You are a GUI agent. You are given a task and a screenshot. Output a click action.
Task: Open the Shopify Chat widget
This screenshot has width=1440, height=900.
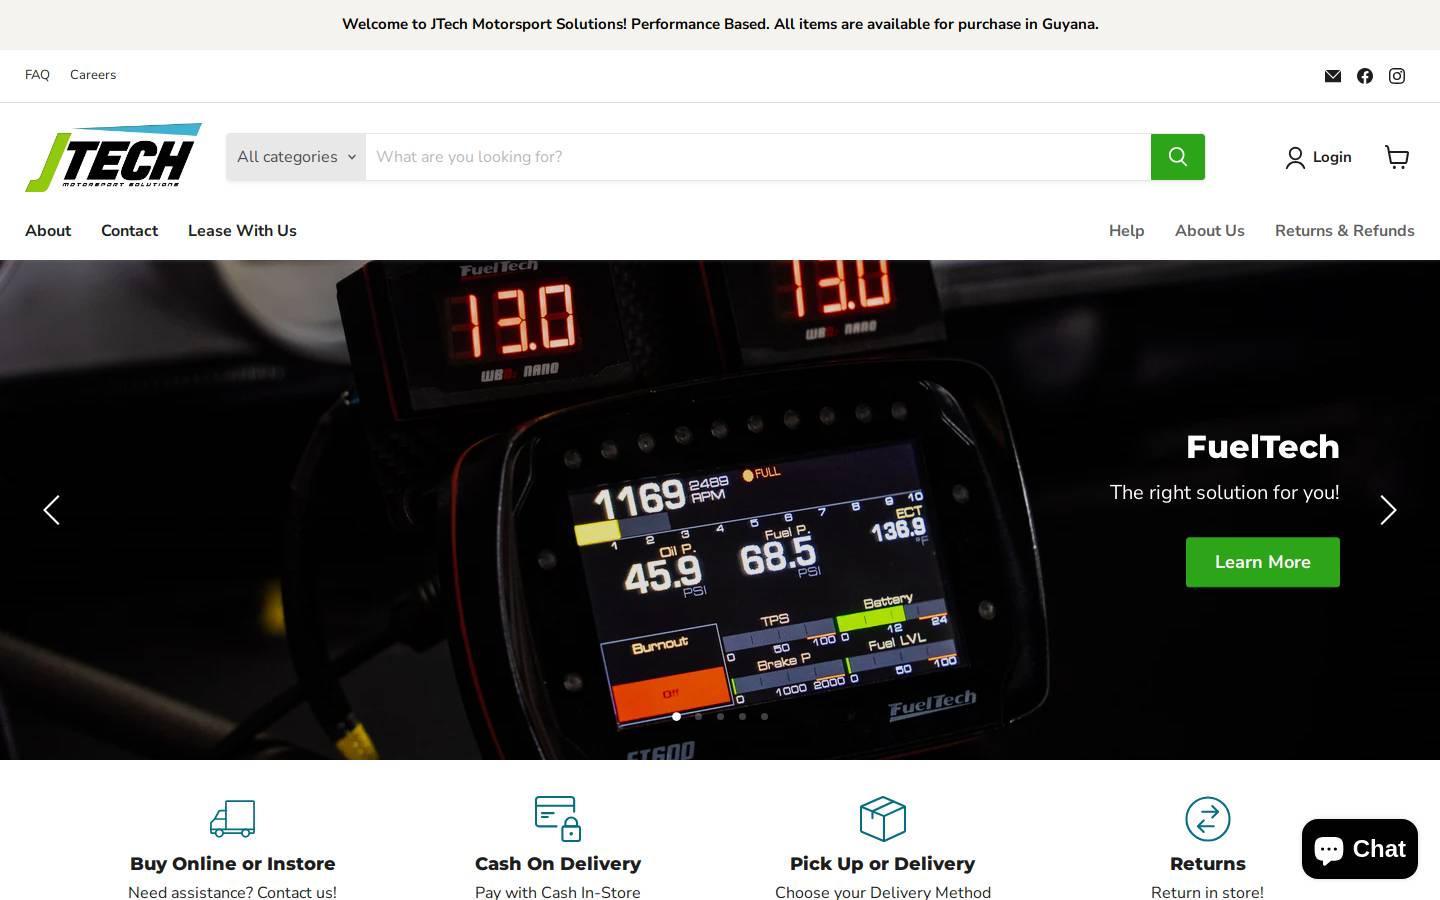1360,849
